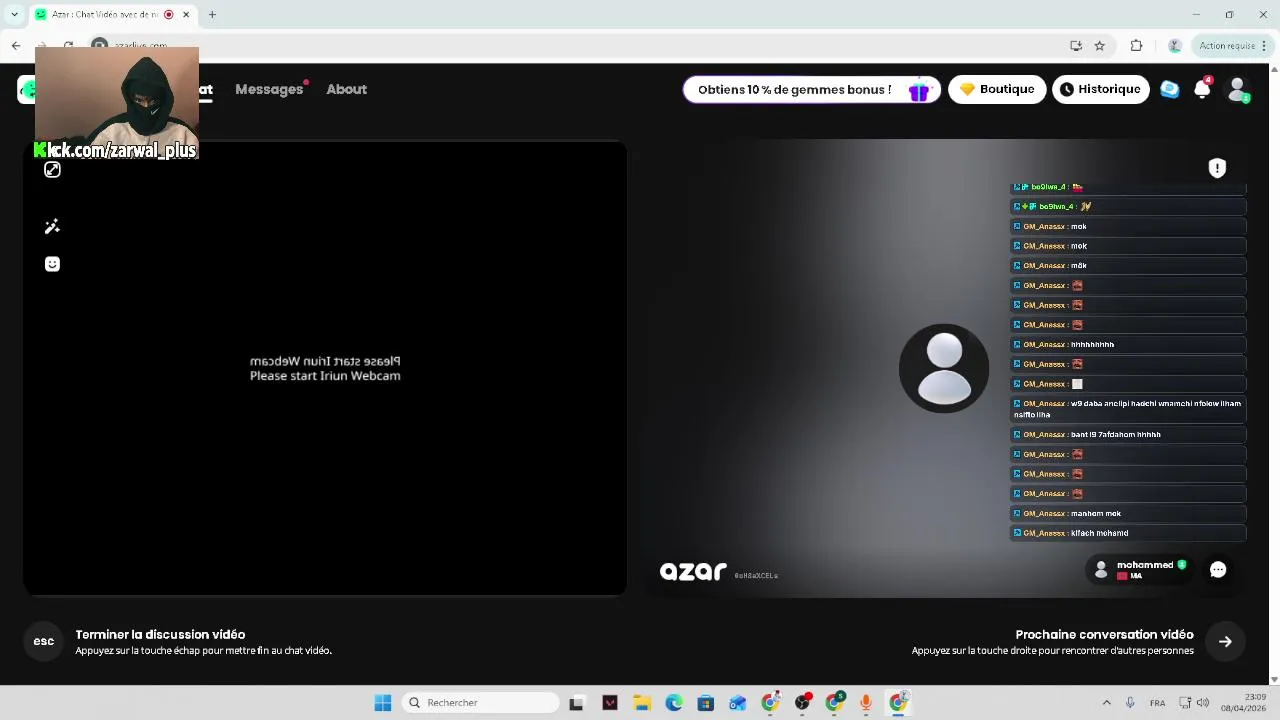
Task: Click the "manhom mok" chat message
Action: tap(1128, 513)
